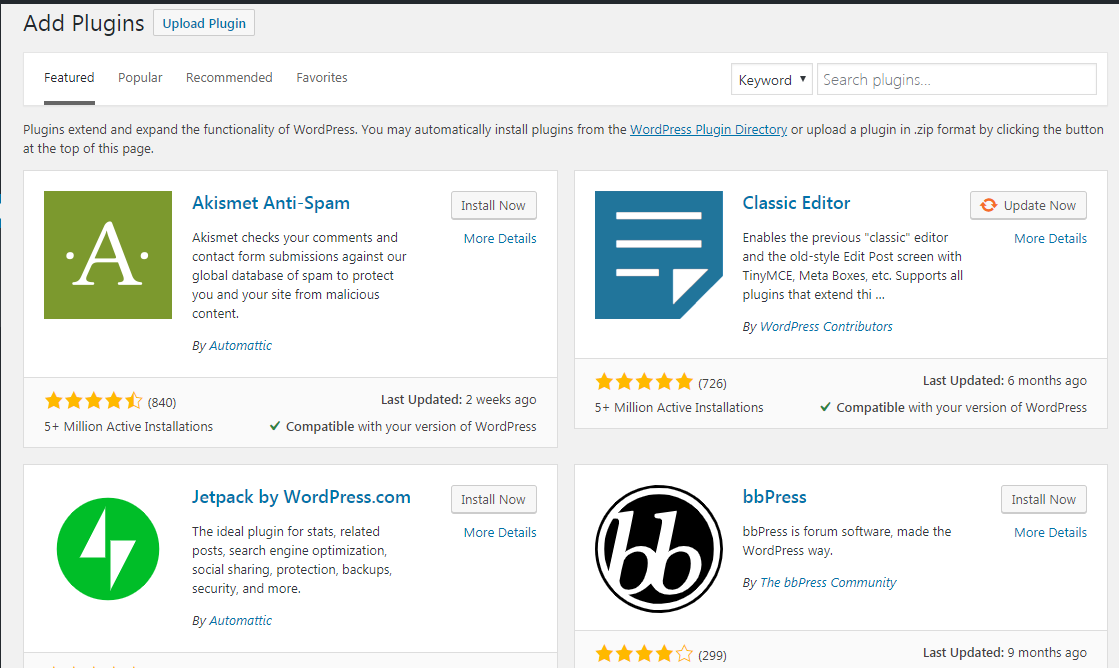Focus the Search plugins input field
Viewport: 1119px width, 668px height.
click(x=956, y=79)
